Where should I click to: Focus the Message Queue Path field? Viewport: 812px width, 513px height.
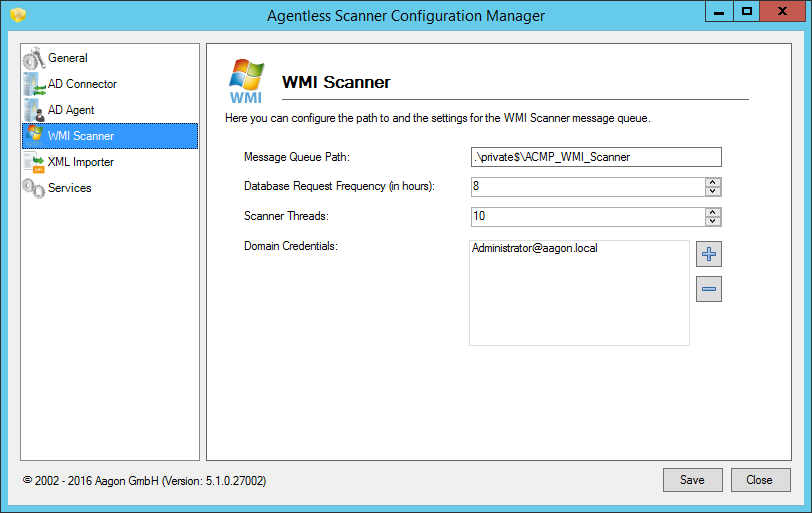tap(596, 157)
